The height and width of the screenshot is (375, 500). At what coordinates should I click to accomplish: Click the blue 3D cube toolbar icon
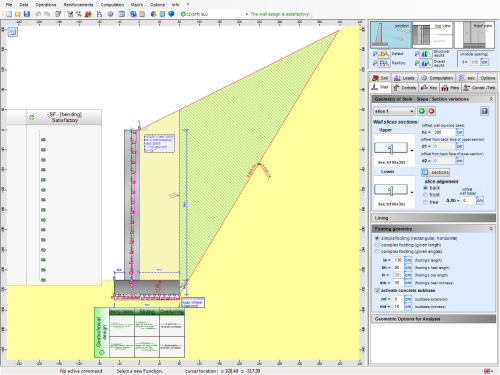[x=171, y=14]
